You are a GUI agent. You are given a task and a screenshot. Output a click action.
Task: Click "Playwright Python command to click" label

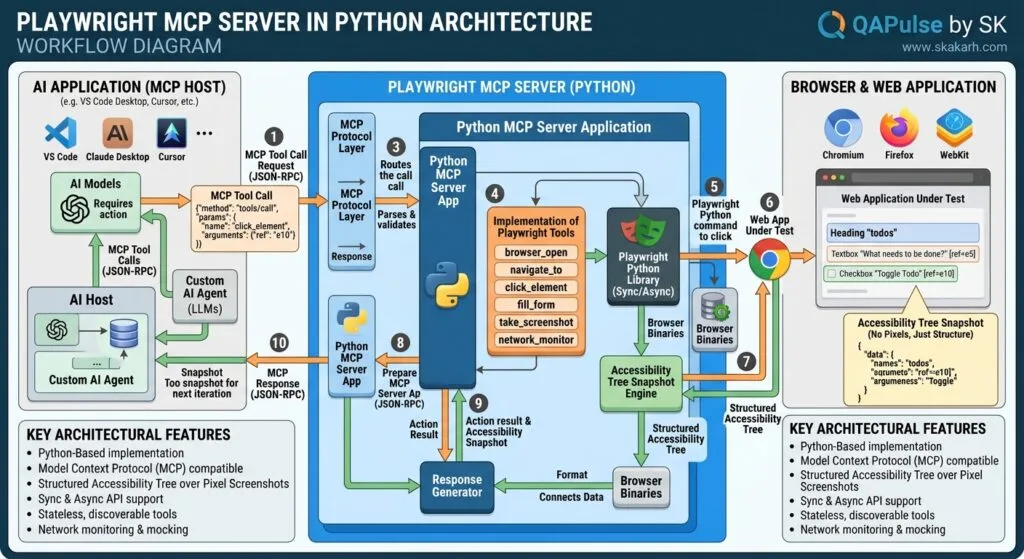click(715, 220)
